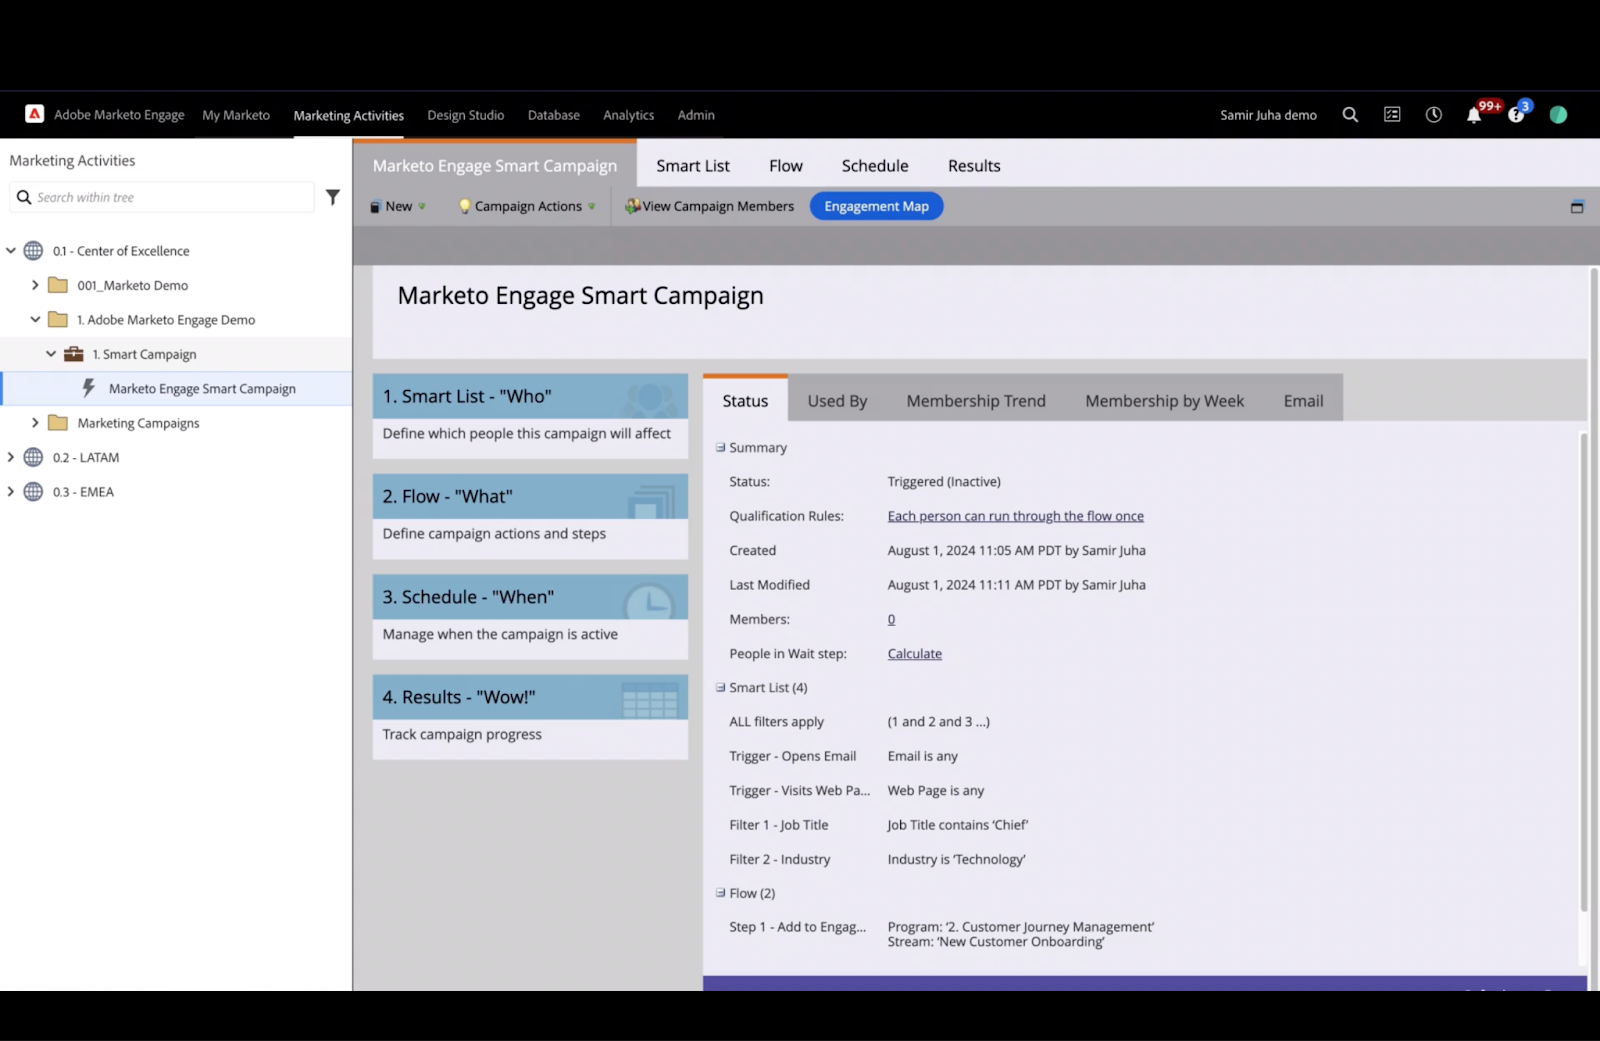The height and width of the screenshot is (1041, 1600).
Task: Click the Search within tree field
Action: pos(163,197)
